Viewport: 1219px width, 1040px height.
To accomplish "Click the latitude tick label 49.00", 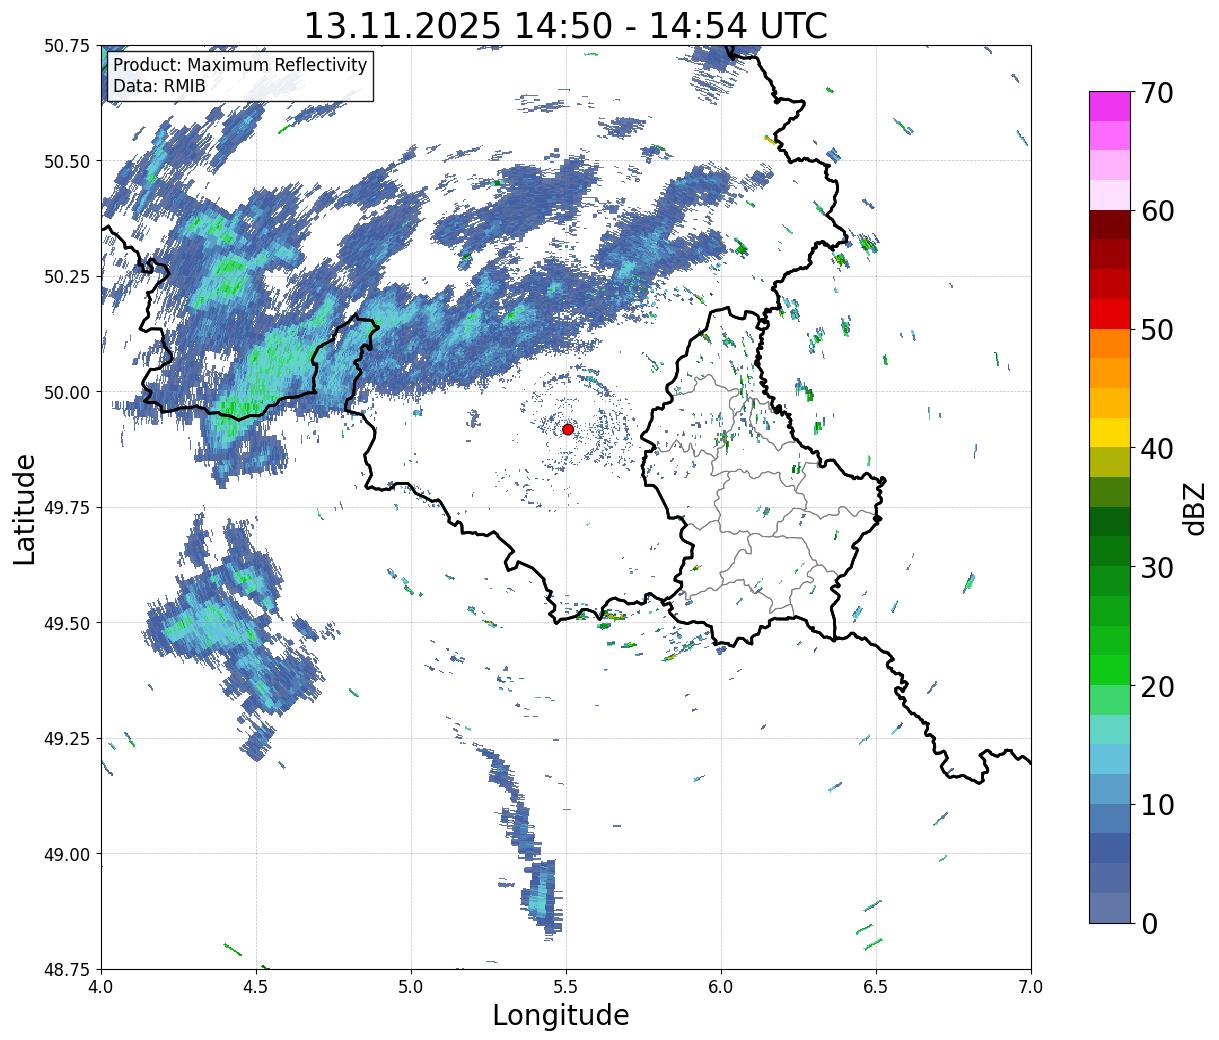I will coord(67,854).
